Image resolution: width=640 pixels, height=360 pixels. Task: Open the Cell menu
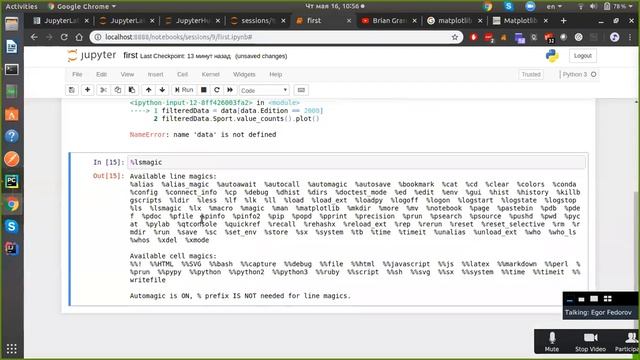click(182, 74)
